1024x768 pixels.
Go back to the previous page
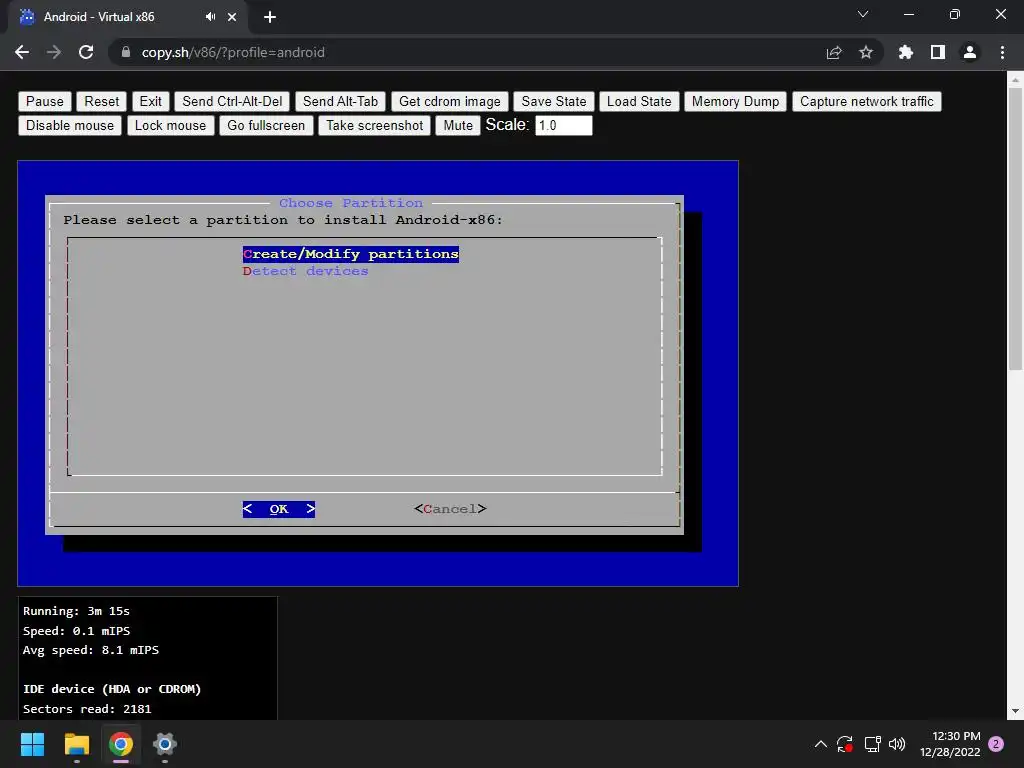pyautogui.click(x=22, y=52)
